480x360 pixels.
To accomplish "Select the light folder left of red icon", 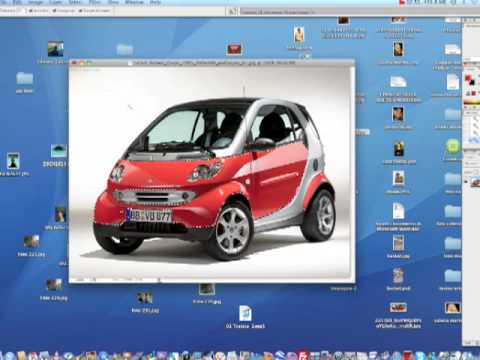I will coord(125,50).
